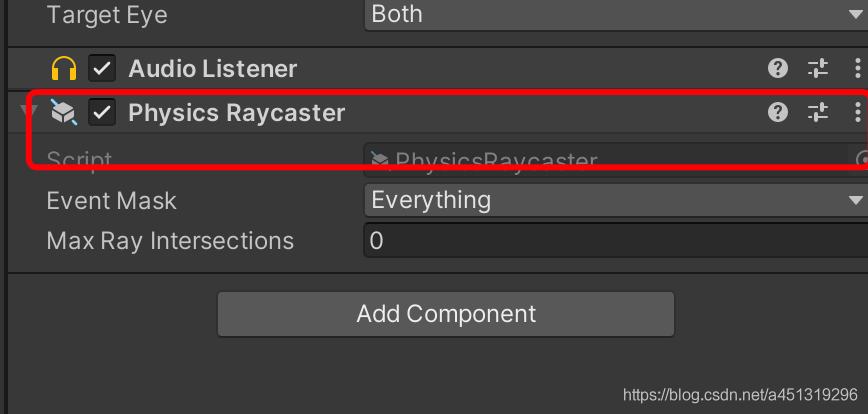Viewport: 868px width, 414px height.
Task: Open Physics Raycaster more options menu
Action: click(857, 112)
